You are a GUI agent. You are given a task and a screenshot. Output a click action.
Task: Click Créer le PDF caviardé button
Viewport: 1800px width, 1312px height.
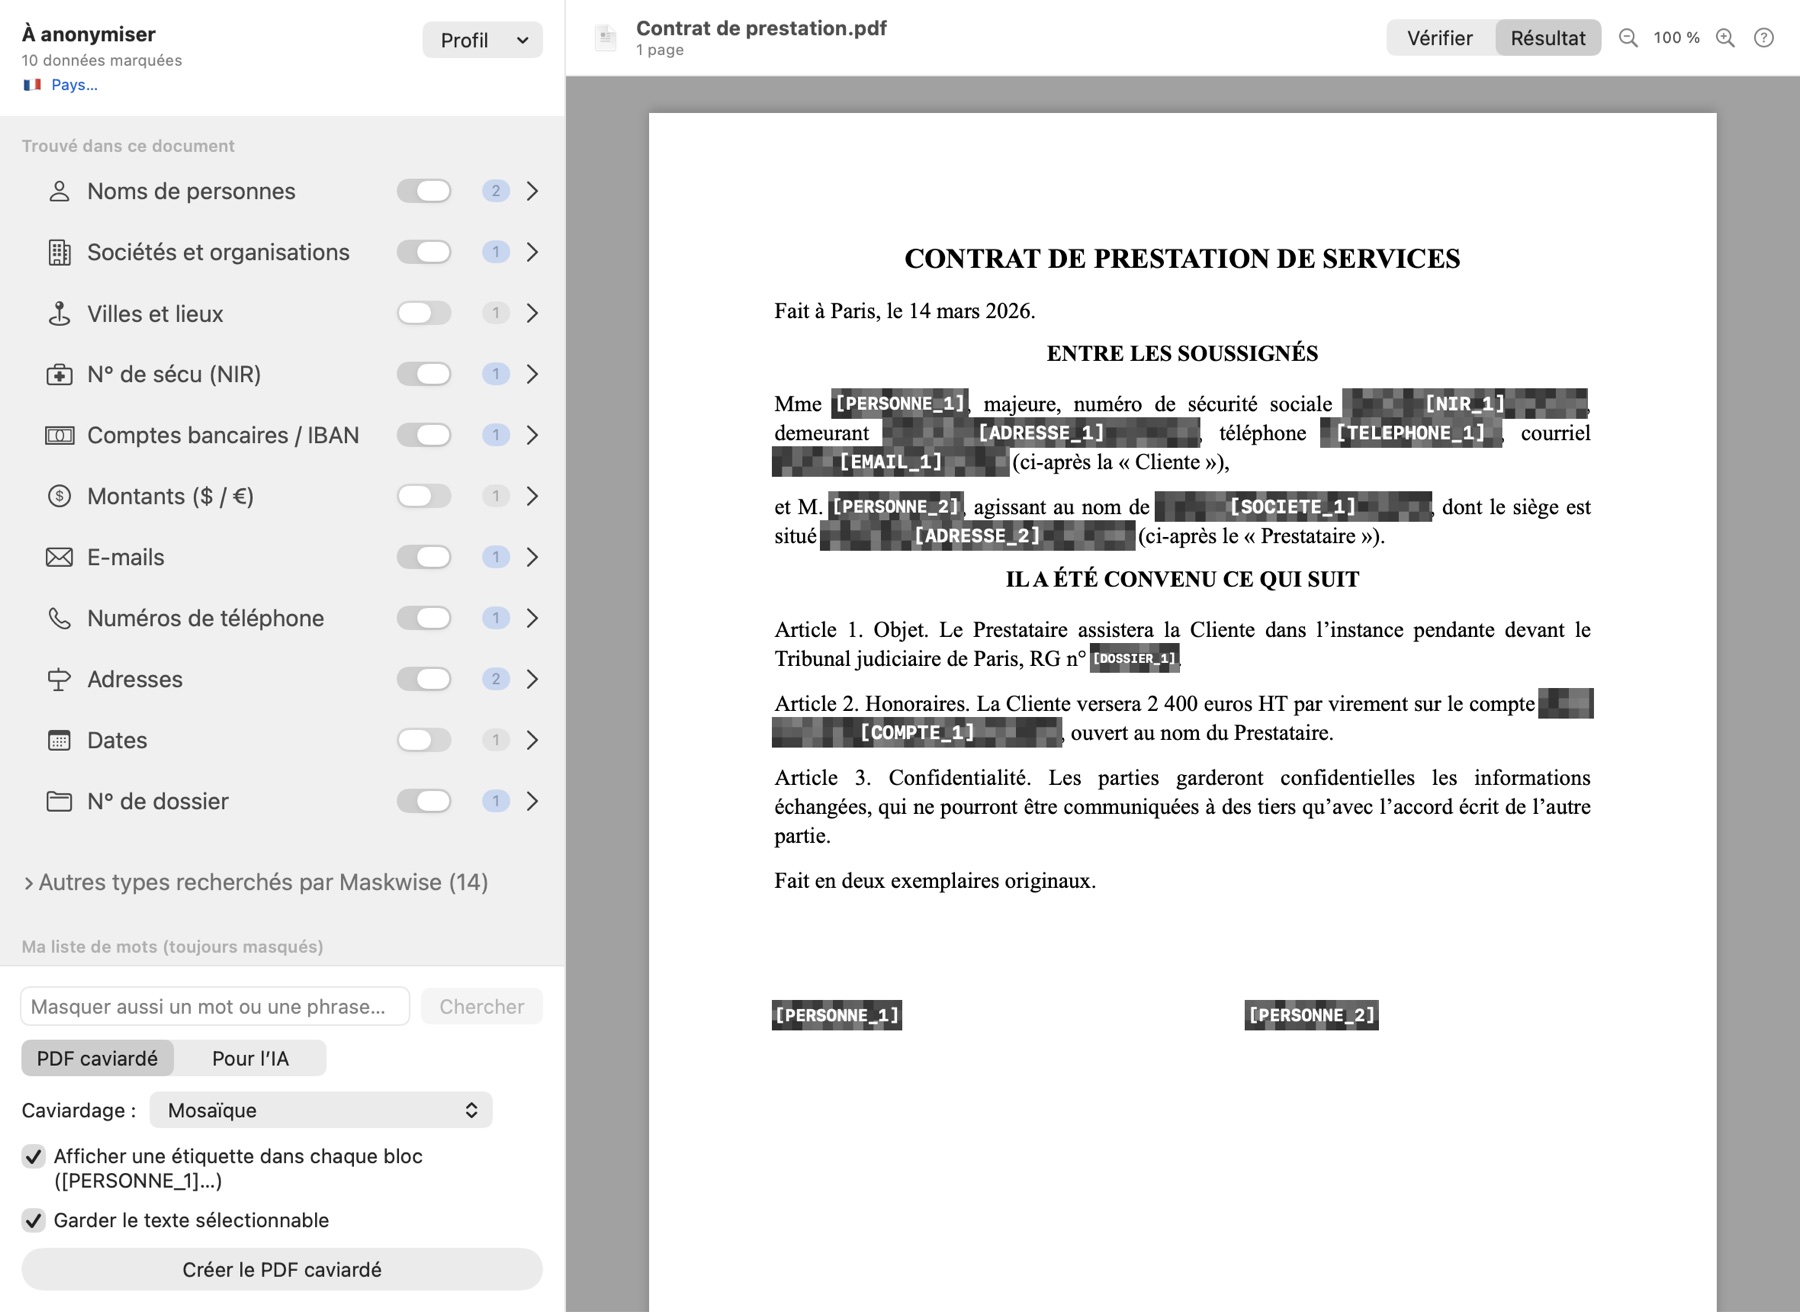pos(282,1270)
